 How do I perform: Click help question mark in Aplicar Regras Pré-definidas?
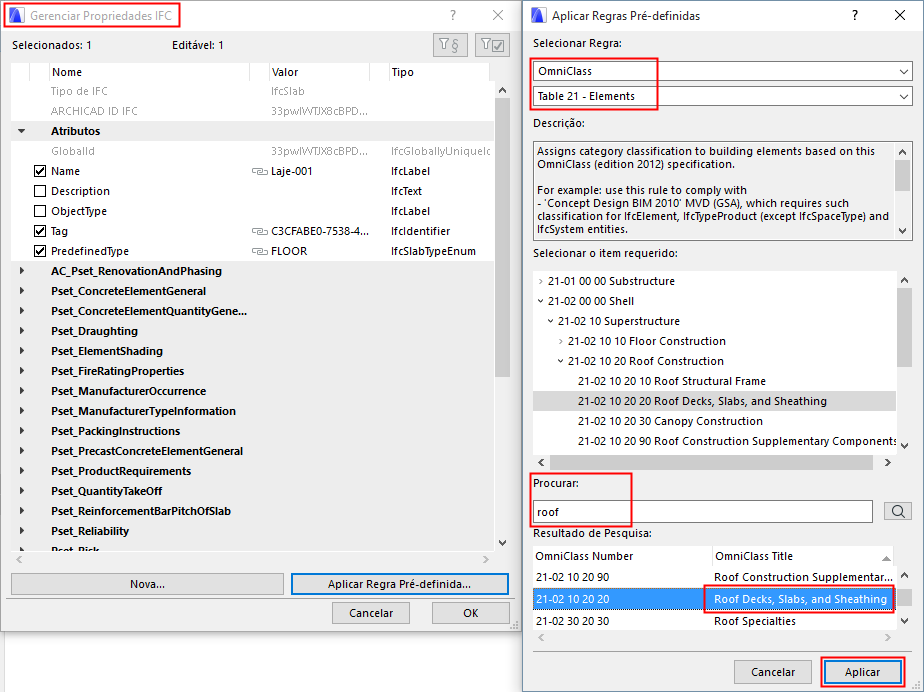(x=854, y=15)
